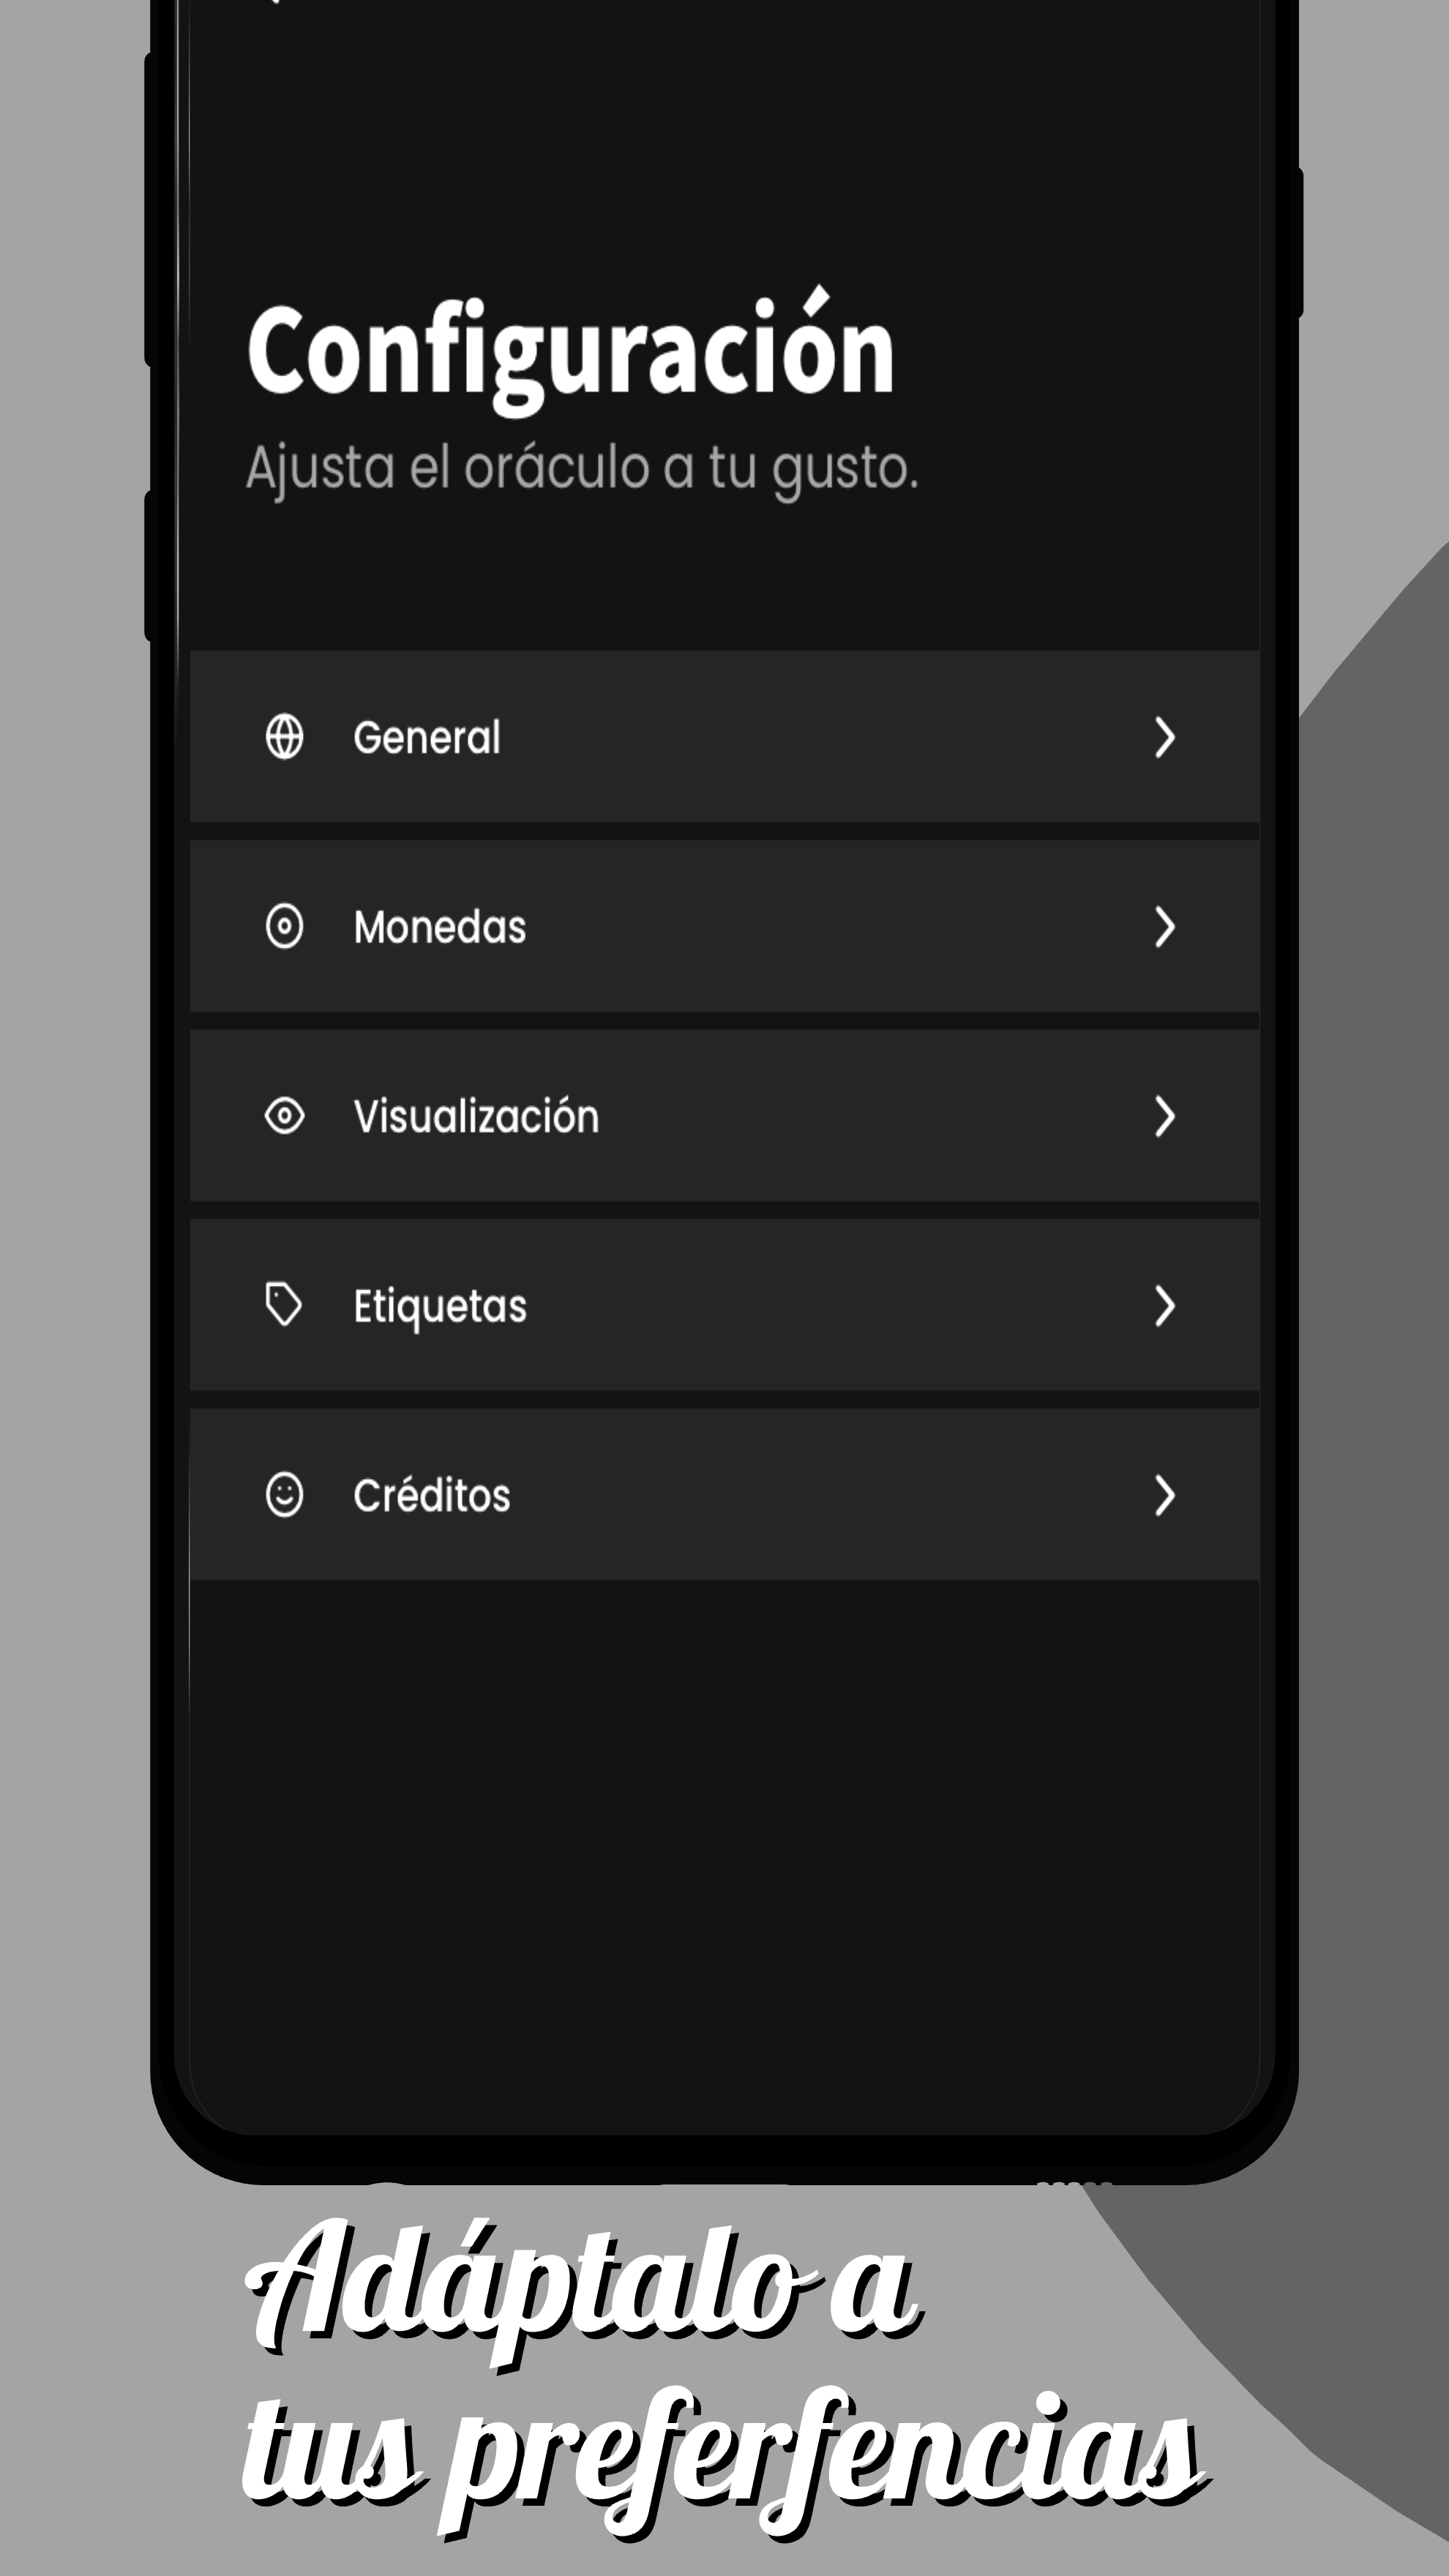The image size is (1449, 2576).
Task: Expand the Visualización row chevron
Action: [1164, 1116]
